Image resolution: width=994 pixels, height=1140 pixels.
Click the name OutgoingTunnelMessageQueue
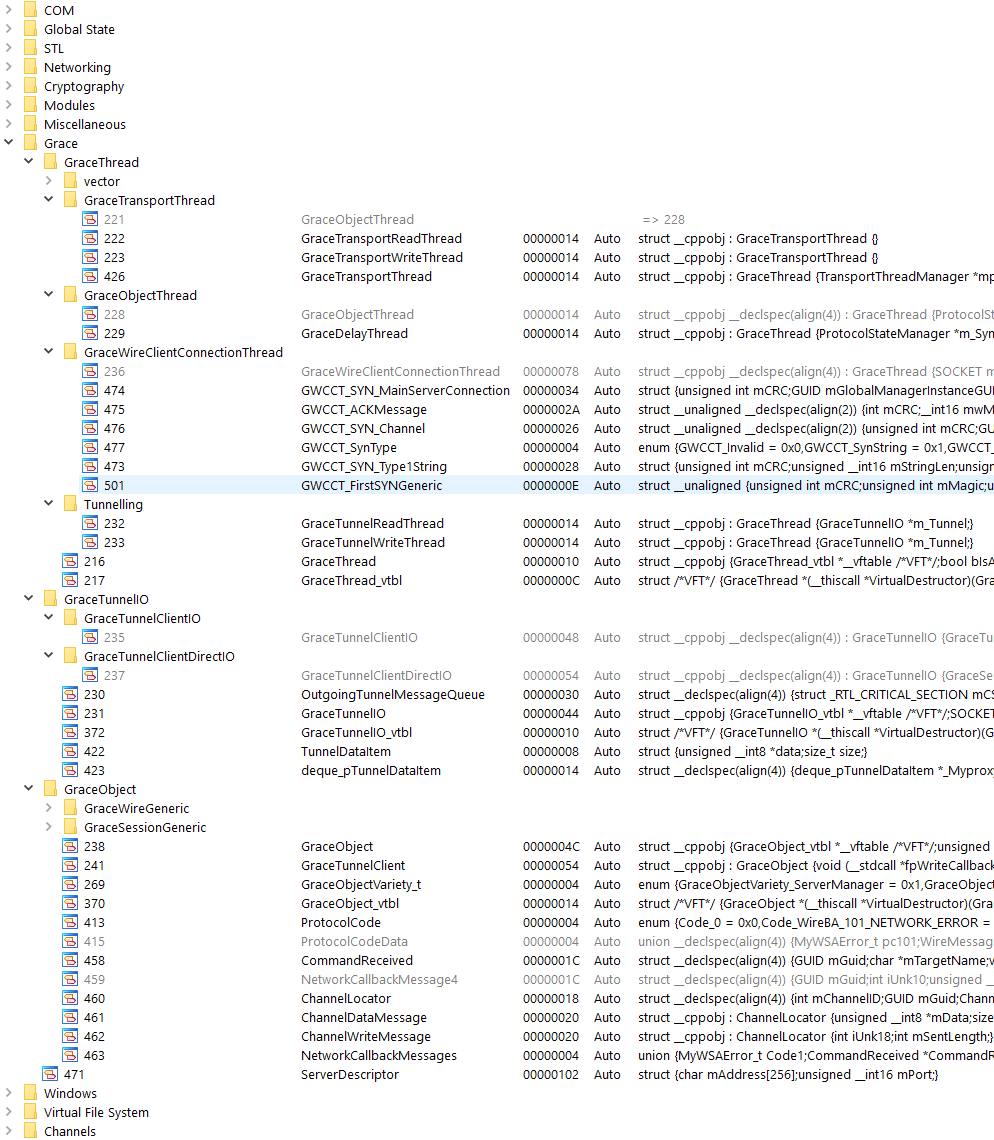pos(393,694)
